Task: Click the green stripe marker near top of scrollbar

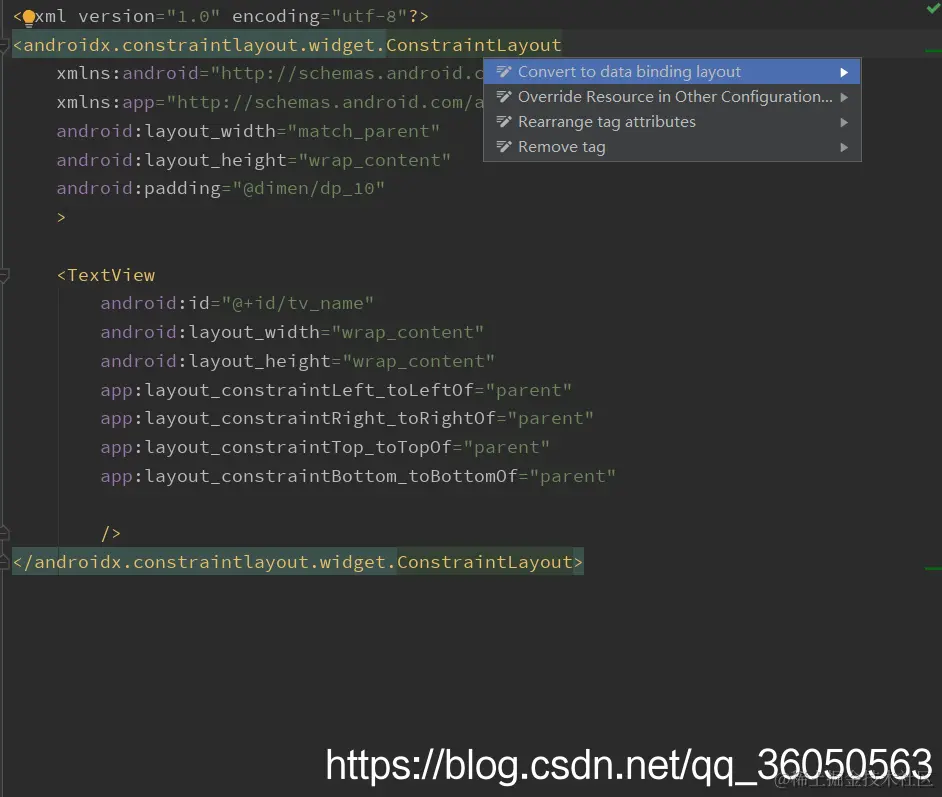Action: (934, 51)
